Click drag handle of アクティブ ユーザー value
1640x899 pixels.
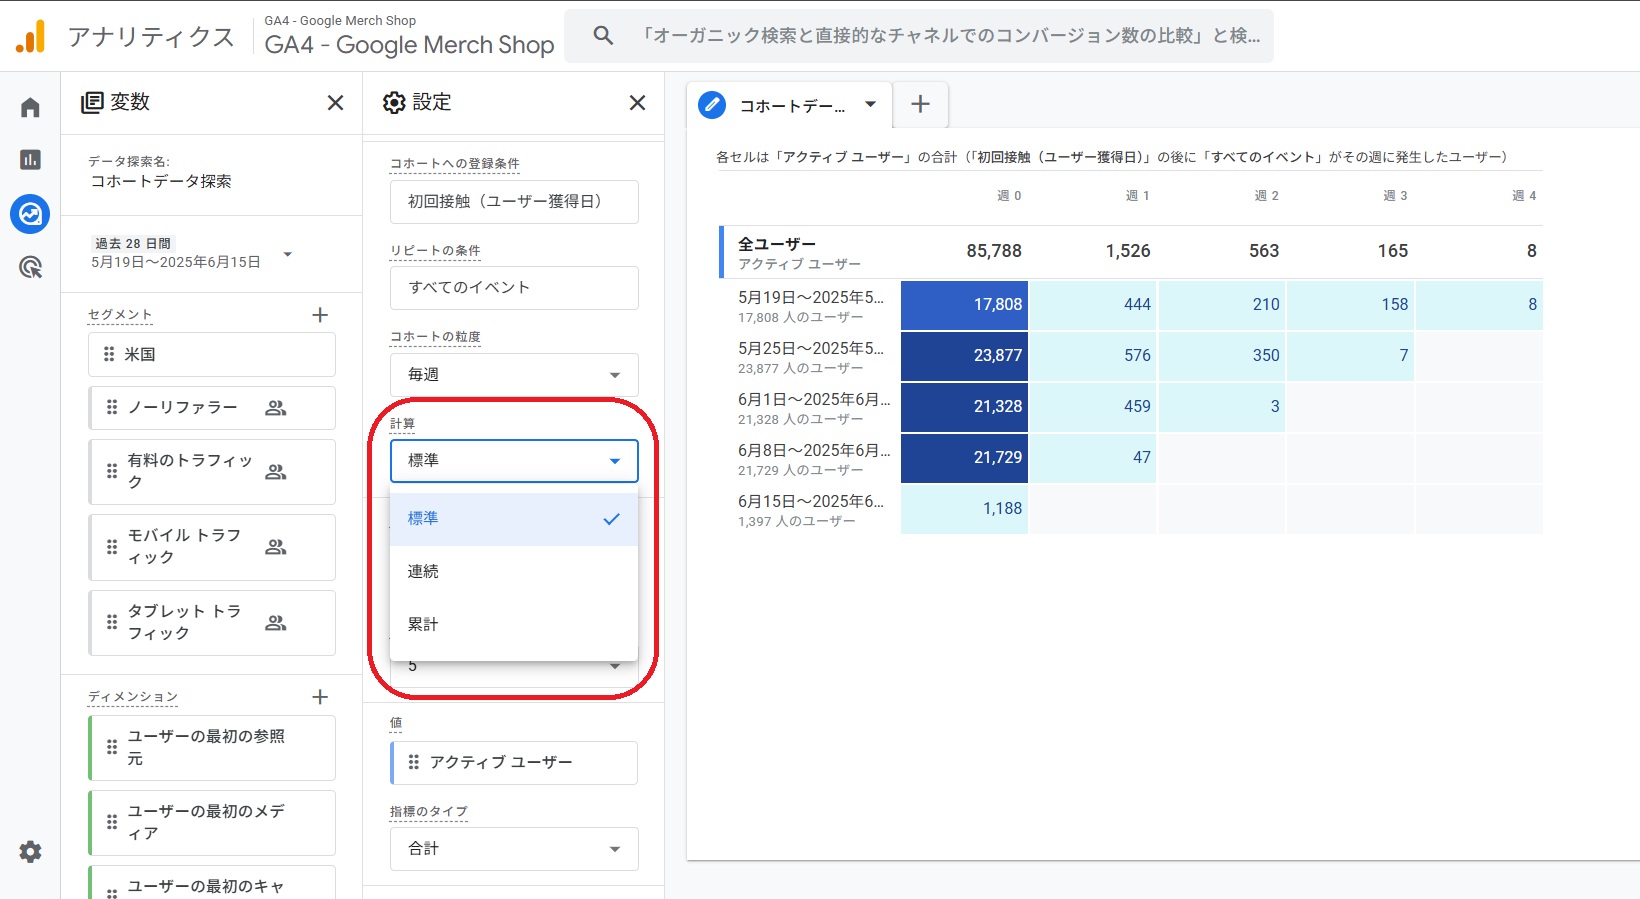[x=414, y=762]
